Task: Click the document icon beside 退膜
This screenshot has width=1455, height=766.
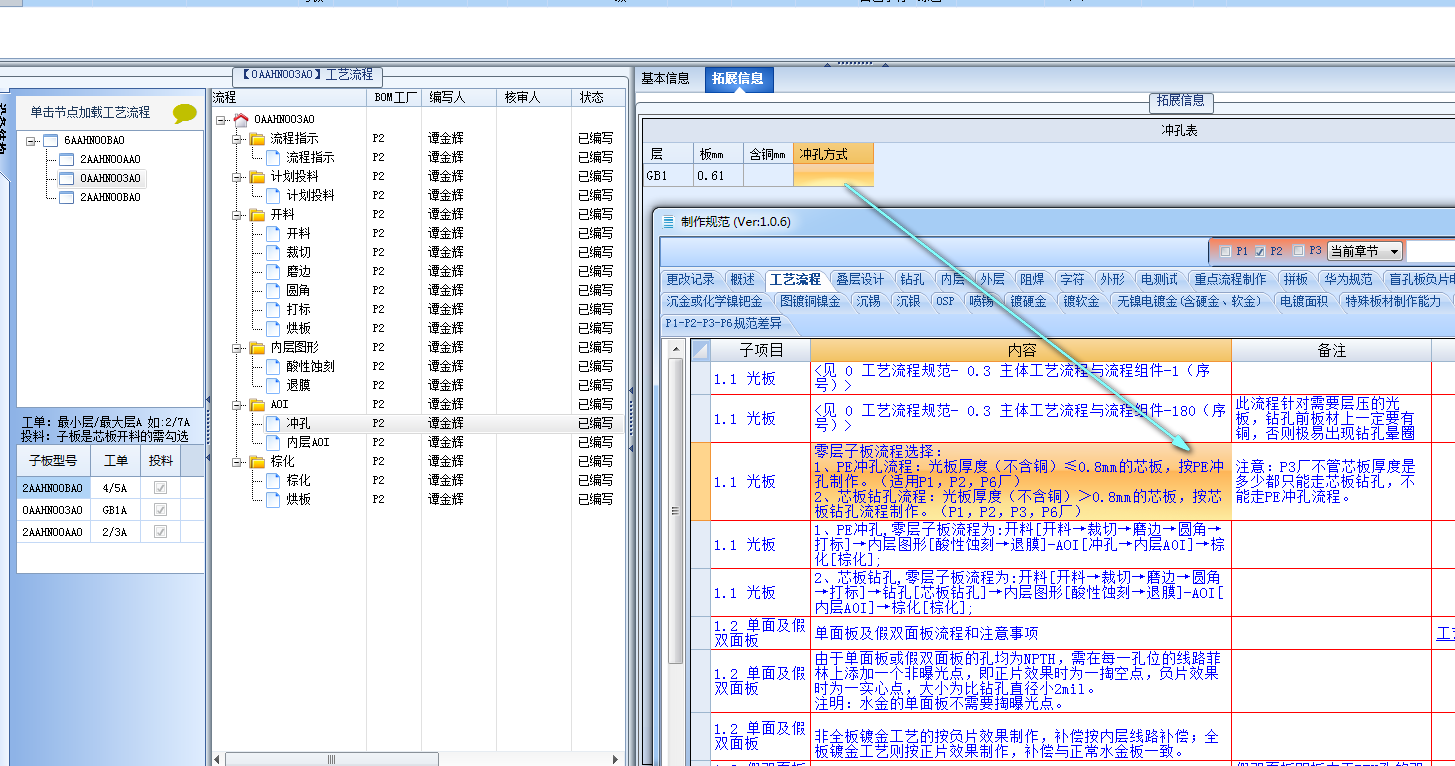Action: (273, 385)
